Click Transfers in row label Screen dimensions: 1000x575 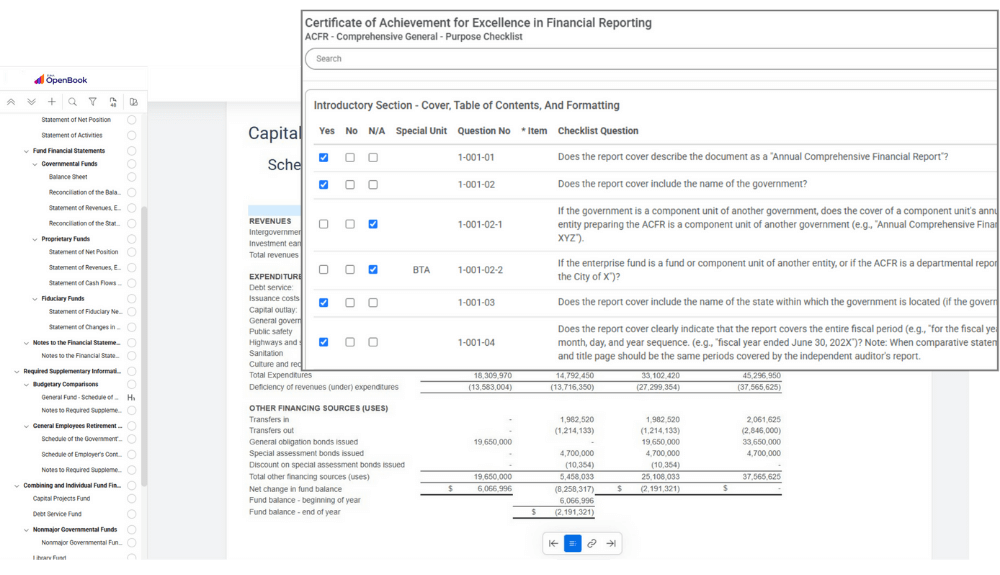tap(269, 420)
